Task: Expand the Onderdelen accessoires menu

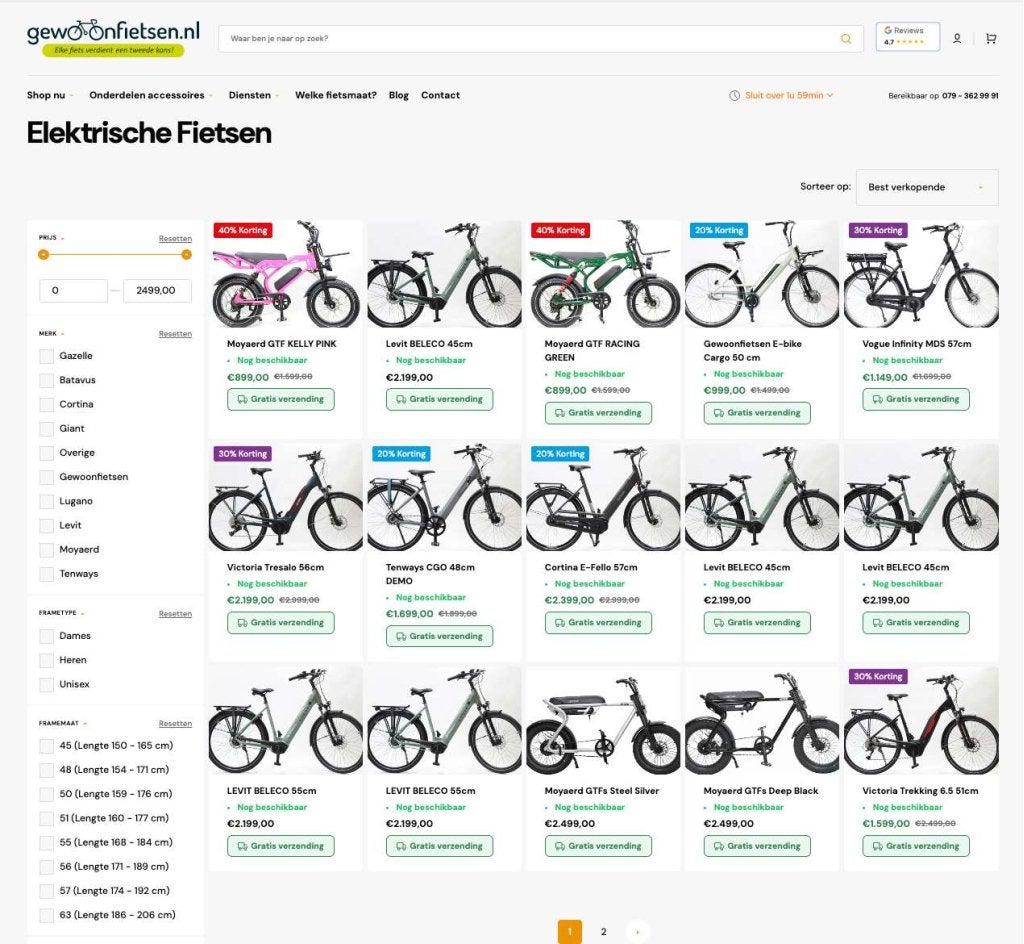Action: pos(151,95)
